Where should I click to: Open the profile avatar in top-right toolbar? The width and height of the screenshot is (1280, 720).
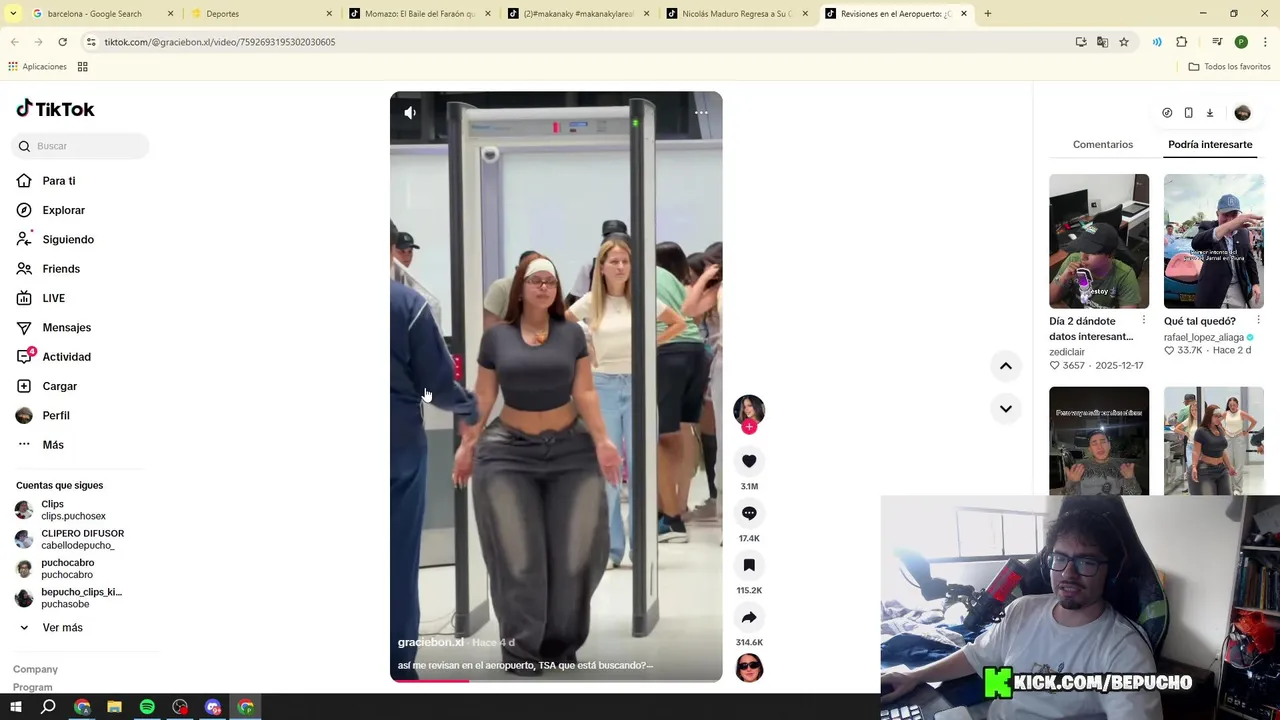pos(1242,113)
